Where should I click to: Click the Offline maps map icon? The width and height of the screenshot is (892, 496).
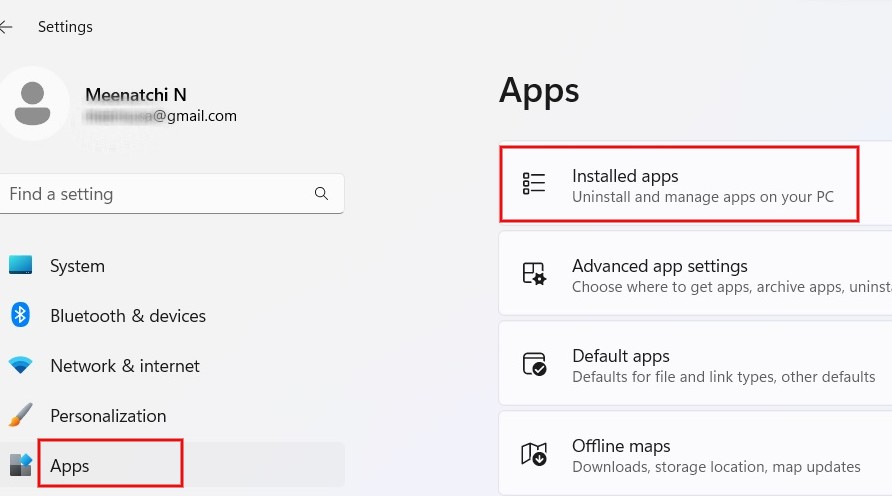[x=534, y=454]
